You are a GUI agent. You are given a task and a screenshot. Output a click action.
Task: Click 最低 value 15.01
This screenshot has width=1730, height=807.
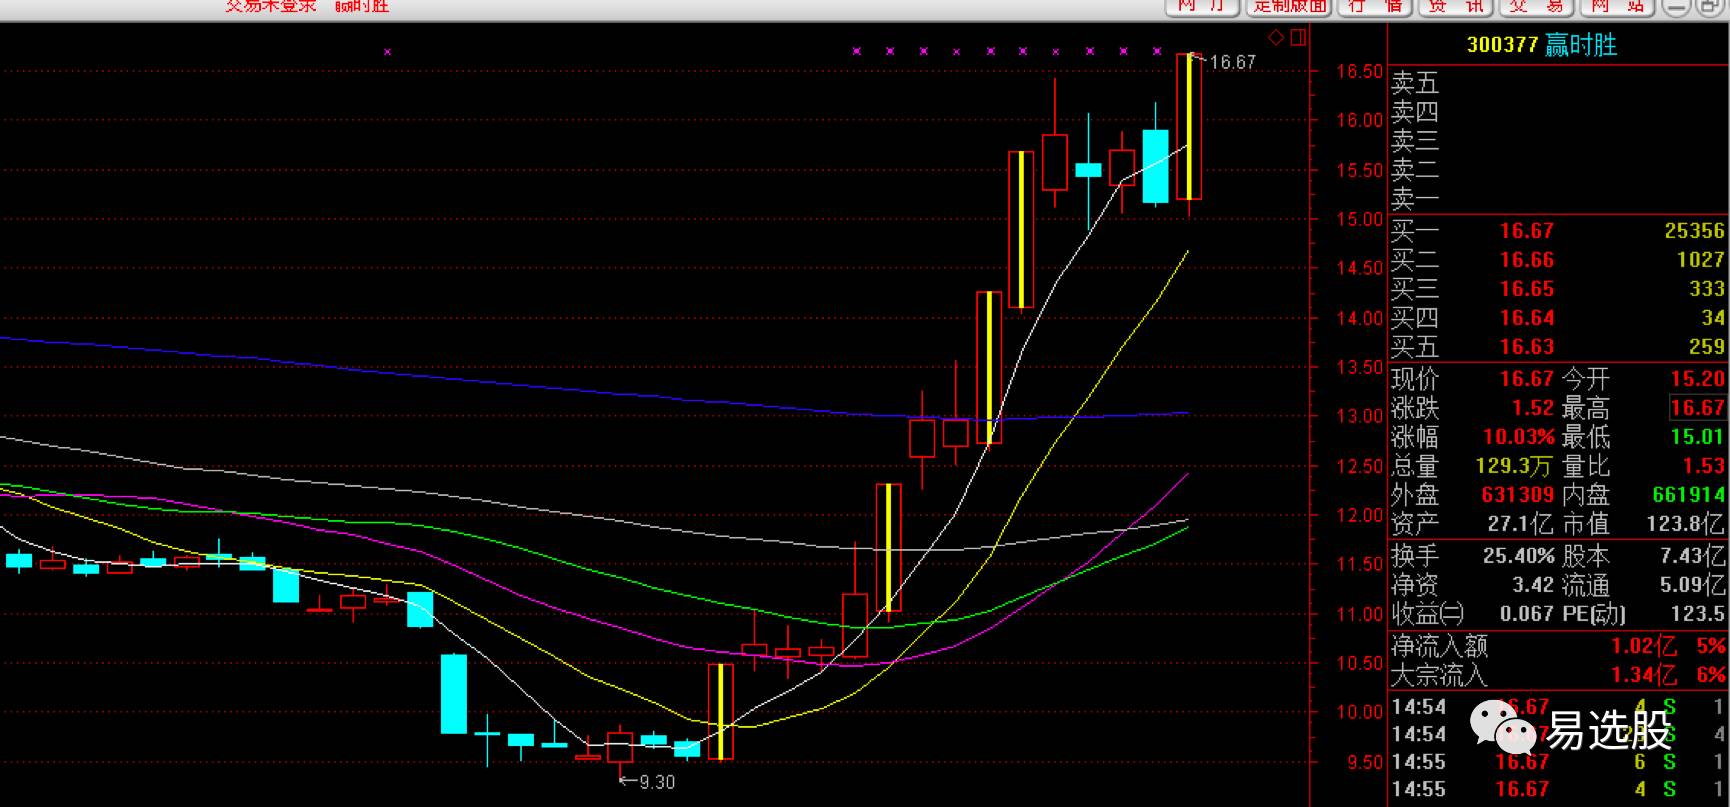(x=1697, y=437)
